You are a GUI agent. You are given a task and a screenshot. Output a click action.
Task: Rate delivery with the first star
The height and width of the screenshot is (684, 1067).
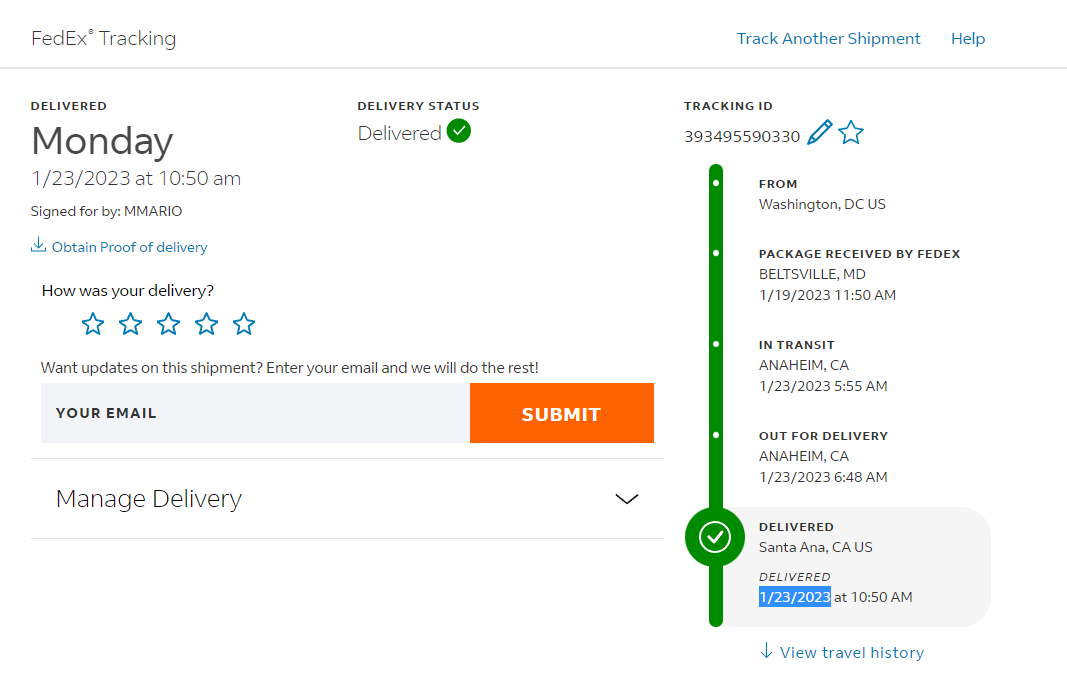(x=93, y=324)
